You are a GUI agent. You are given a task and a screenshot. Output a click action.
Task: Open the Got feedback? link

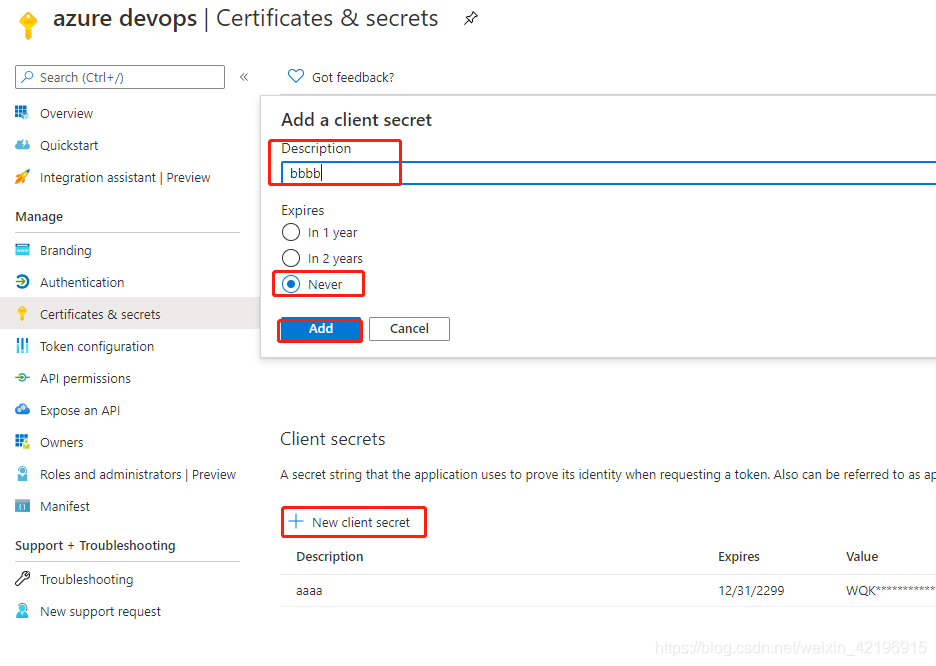[353, 78]
